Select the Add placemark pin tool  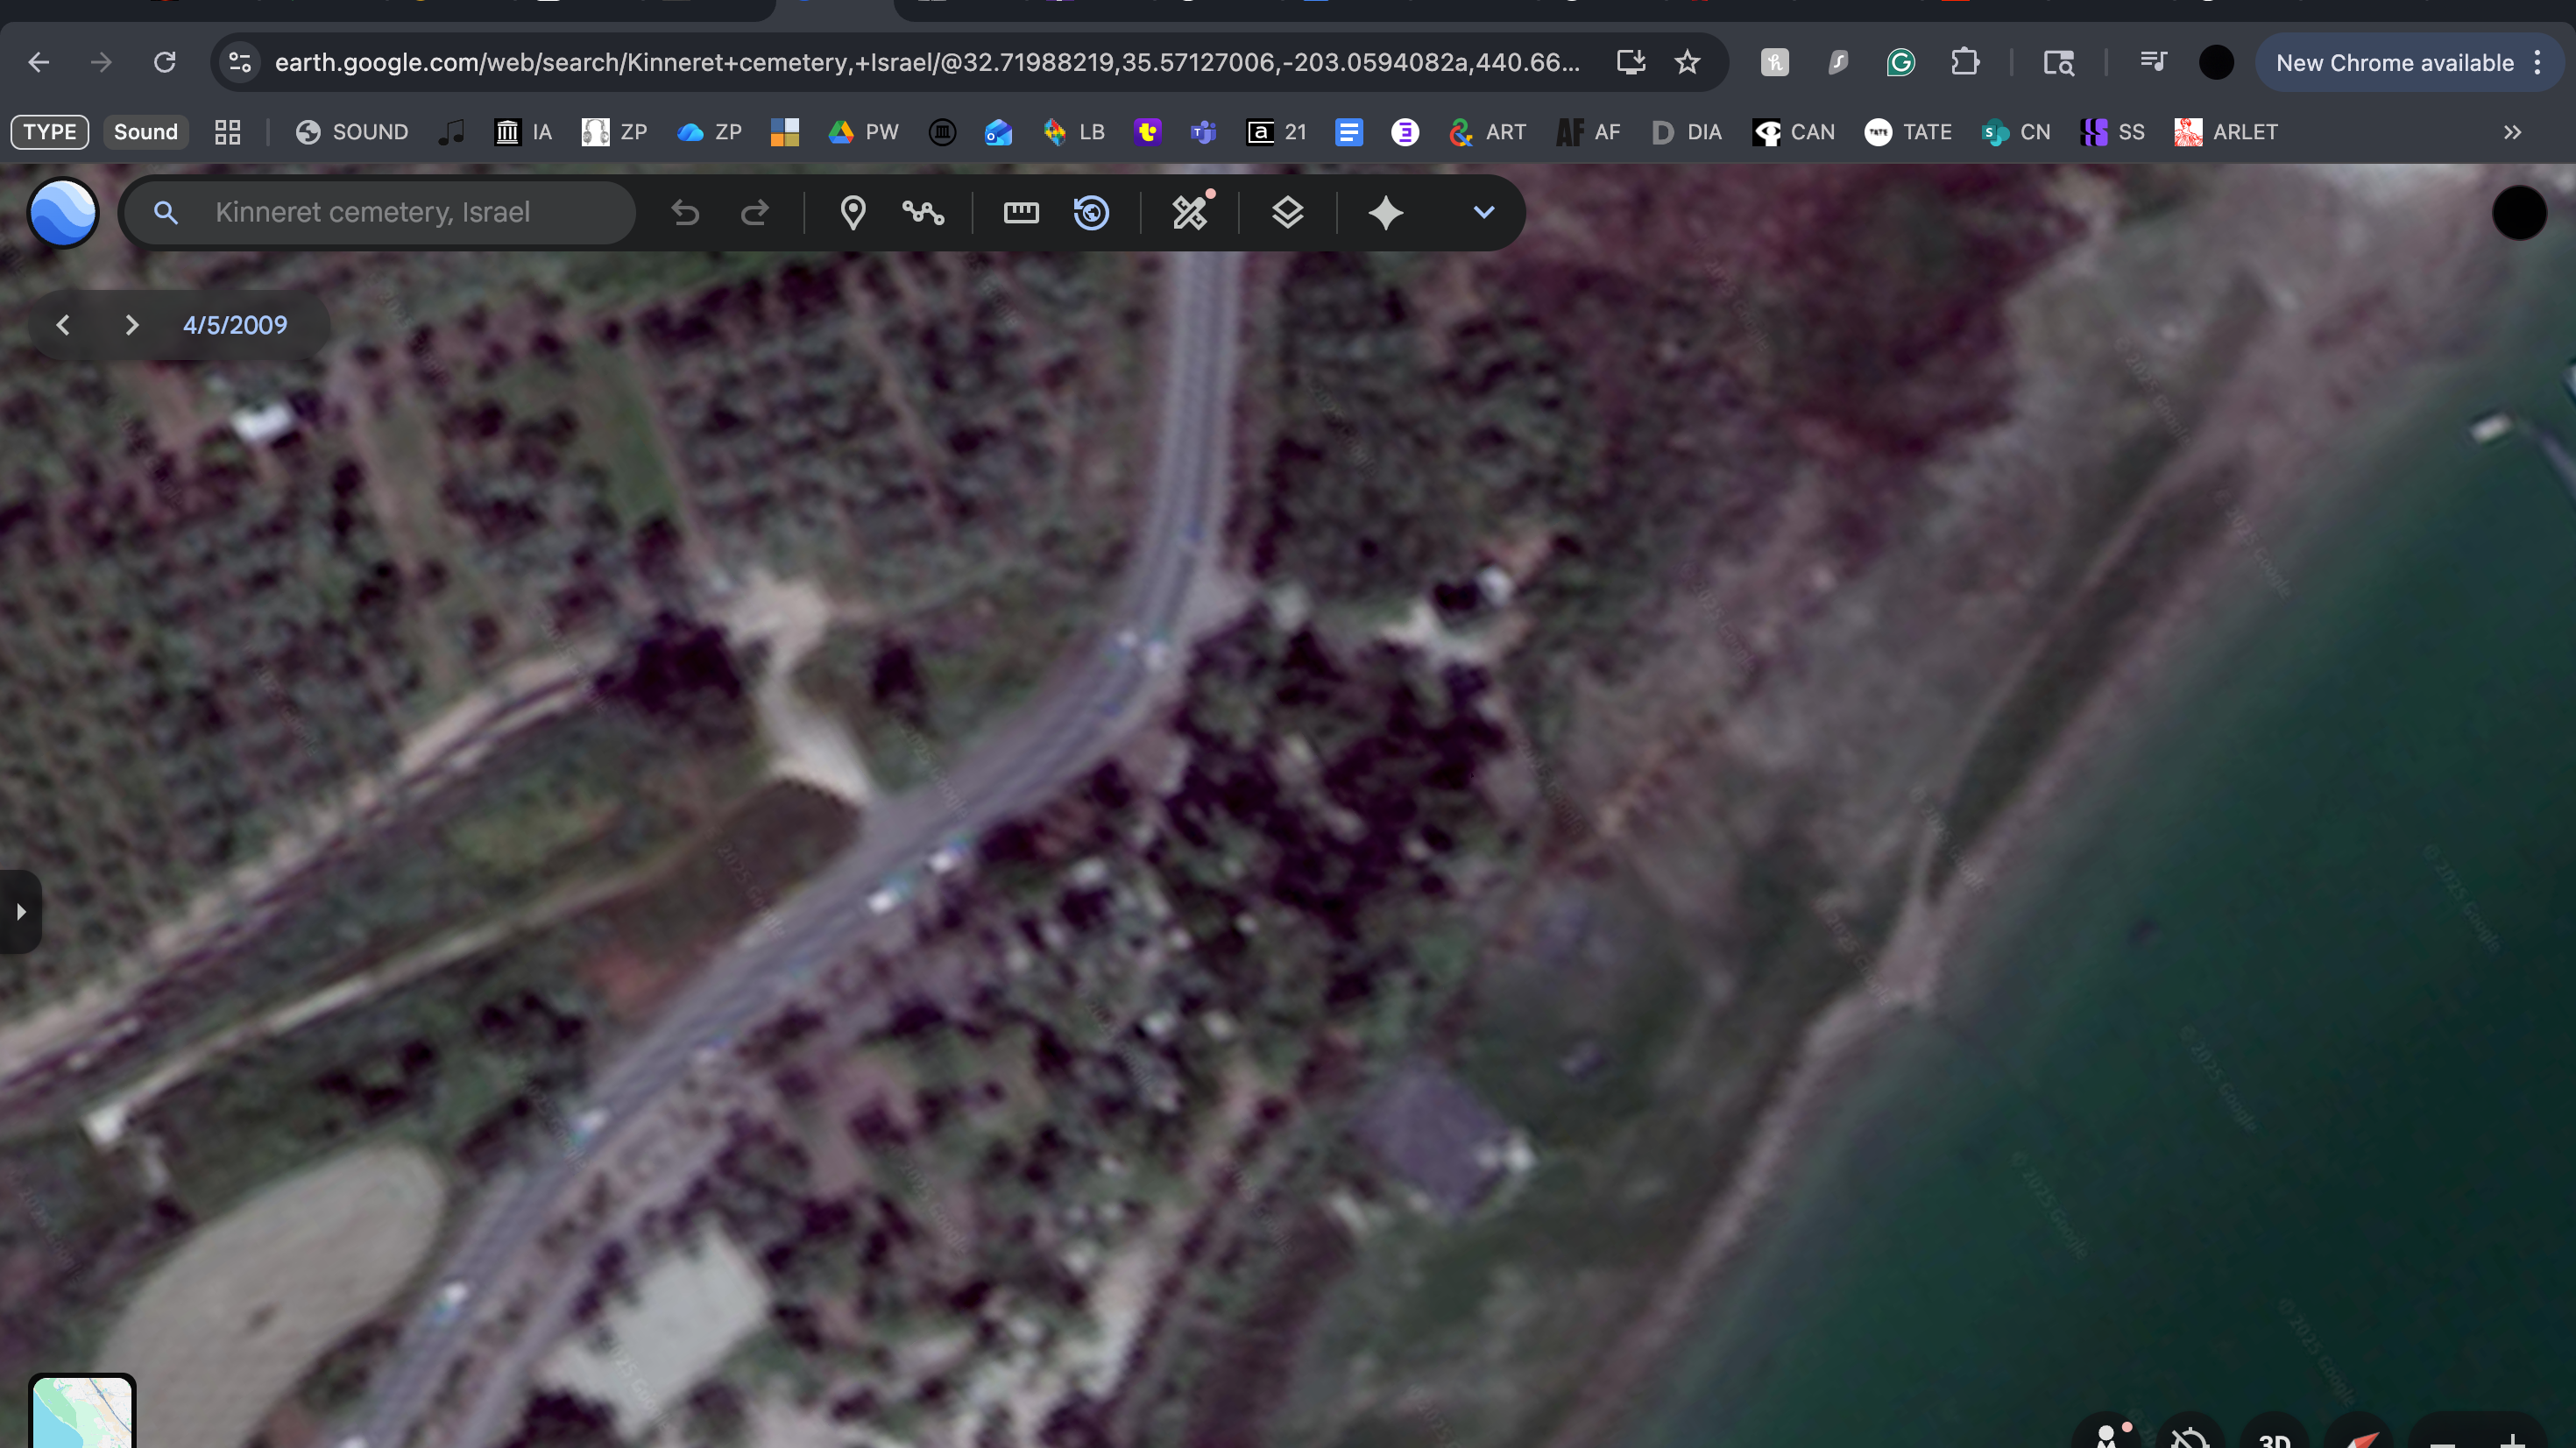[852, 212]
